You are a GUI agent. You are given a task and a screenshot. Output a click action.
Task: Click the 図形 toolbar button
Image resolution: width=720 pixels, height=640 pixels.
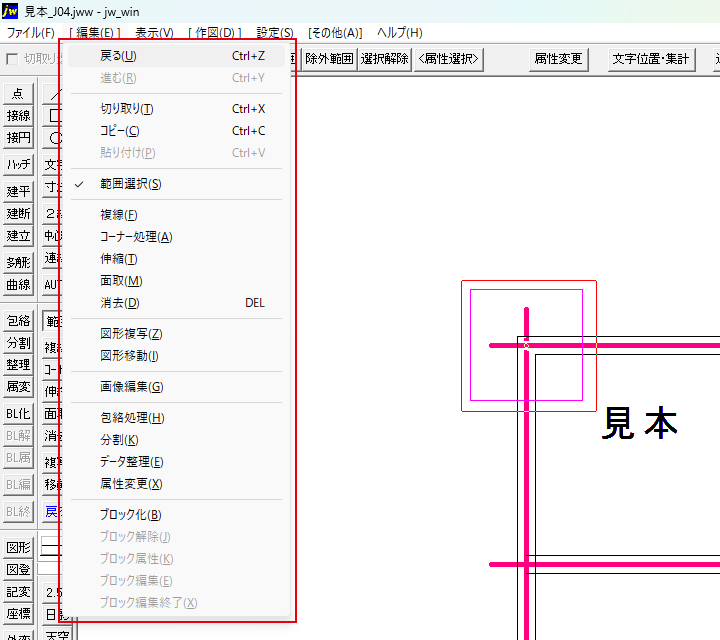click(18, 548)
